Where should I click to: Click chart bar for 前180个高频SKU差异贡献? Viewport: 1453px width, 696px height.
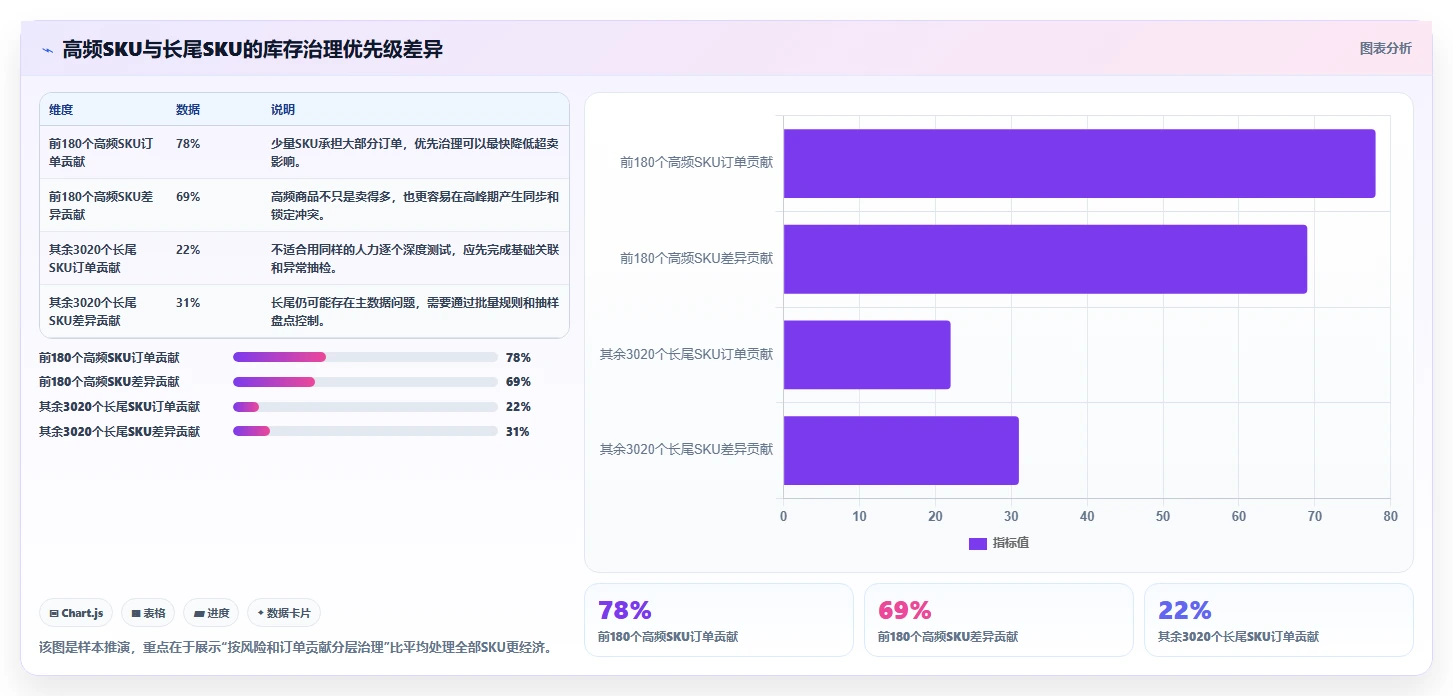pyautogui.click(x=1045, y=259)
